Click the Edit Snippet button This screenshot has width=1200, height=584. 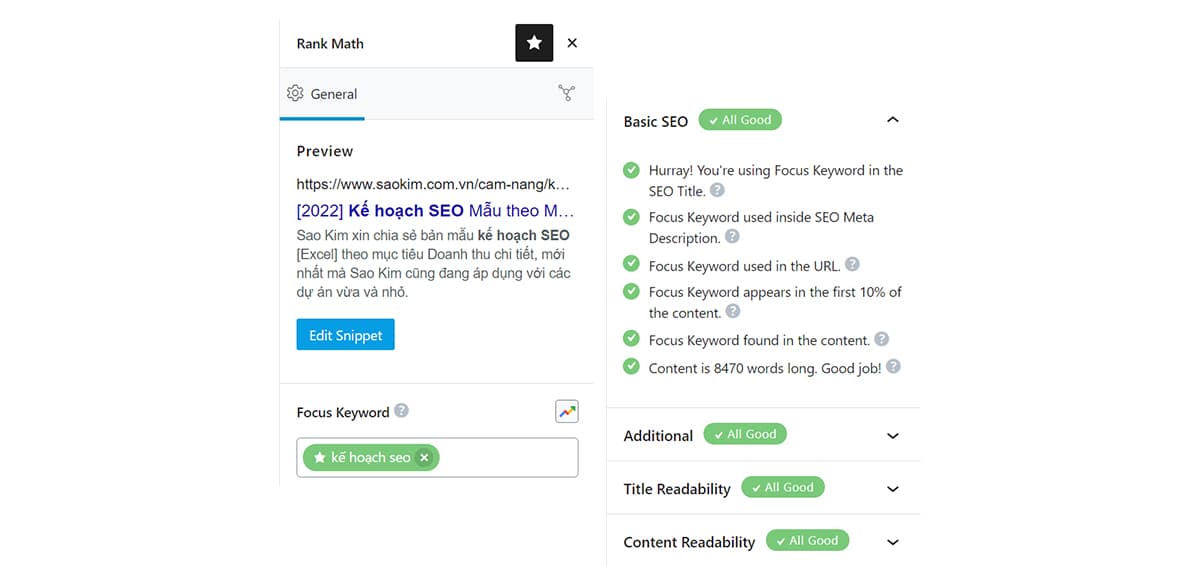tap(345, 334)
